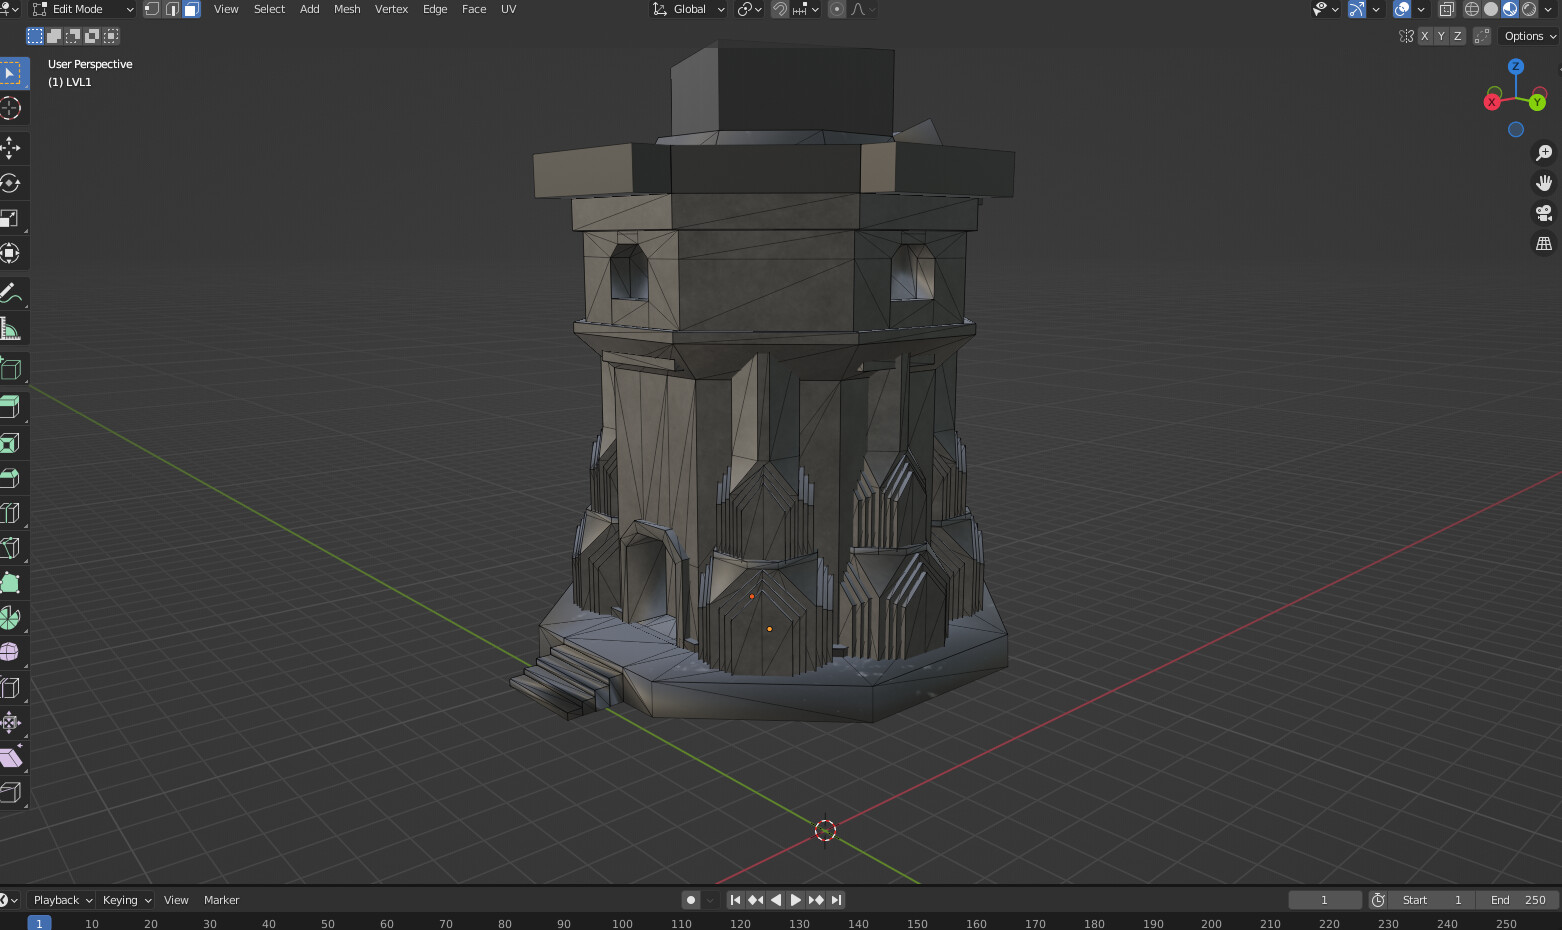
Task: Open the UV menu
Action: pyautogui.click(x=508, y=9)
